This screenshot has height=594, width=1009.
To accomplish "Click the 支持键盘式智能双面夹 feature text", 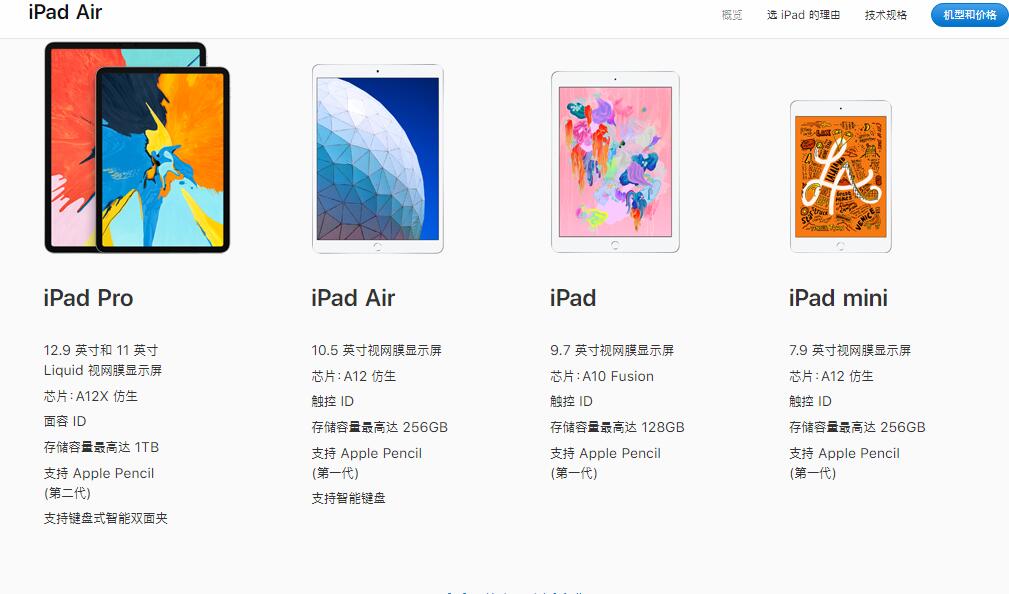I will pos(106,518).
